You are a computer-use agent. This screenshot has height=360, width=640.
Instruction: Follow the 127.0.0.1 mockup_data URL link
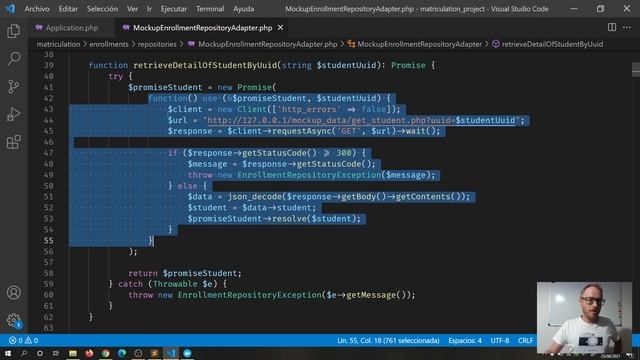(361, 120)
